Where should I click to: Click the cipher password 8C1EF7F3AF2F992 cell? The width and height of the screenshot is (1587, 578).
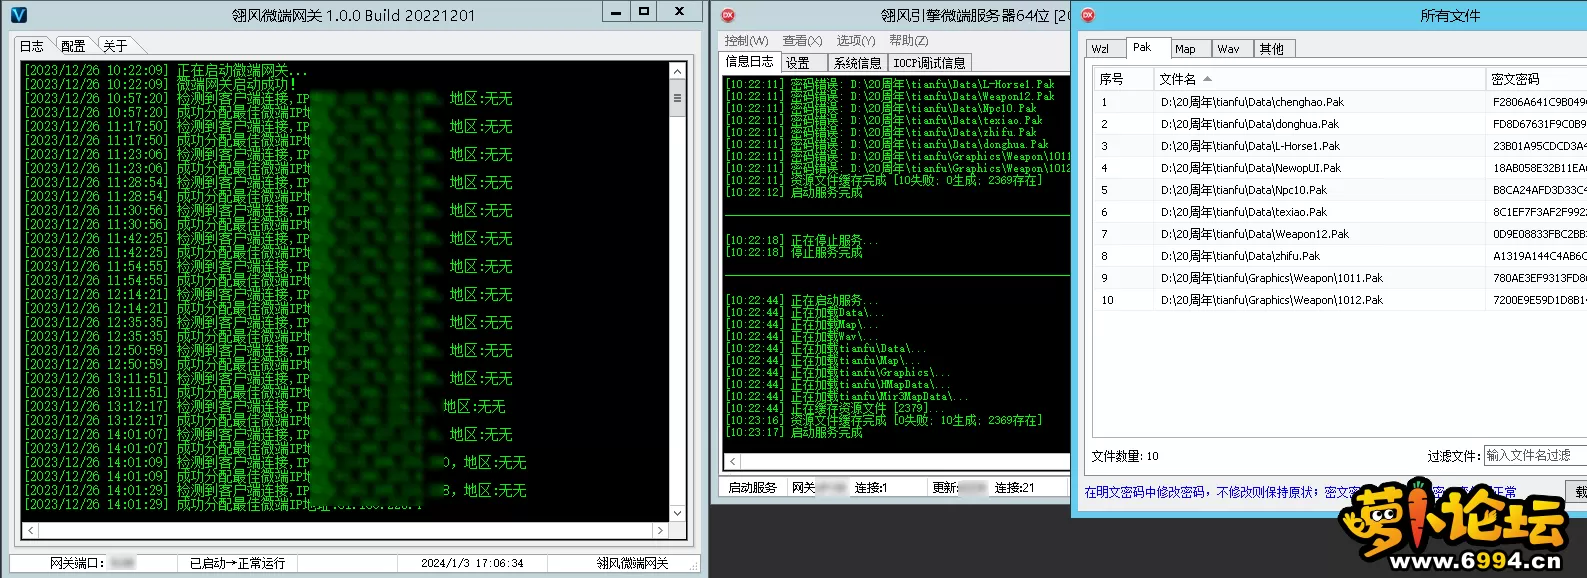click(1538, 212)
